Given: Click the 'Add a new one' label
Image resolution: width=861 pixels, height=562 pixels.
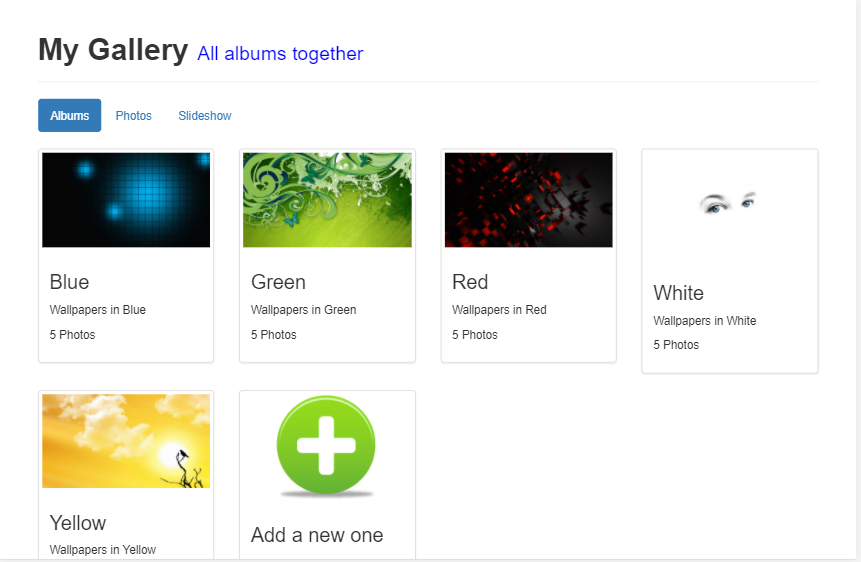Looking at the screenshot, I should click(x=317, y=535).
